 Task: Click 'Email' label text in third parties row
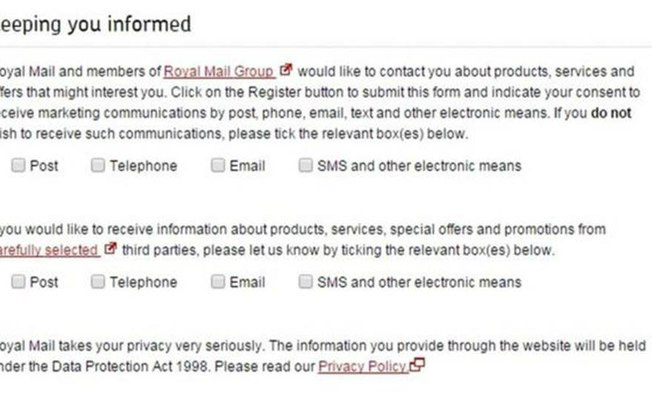tap(247, 282)
